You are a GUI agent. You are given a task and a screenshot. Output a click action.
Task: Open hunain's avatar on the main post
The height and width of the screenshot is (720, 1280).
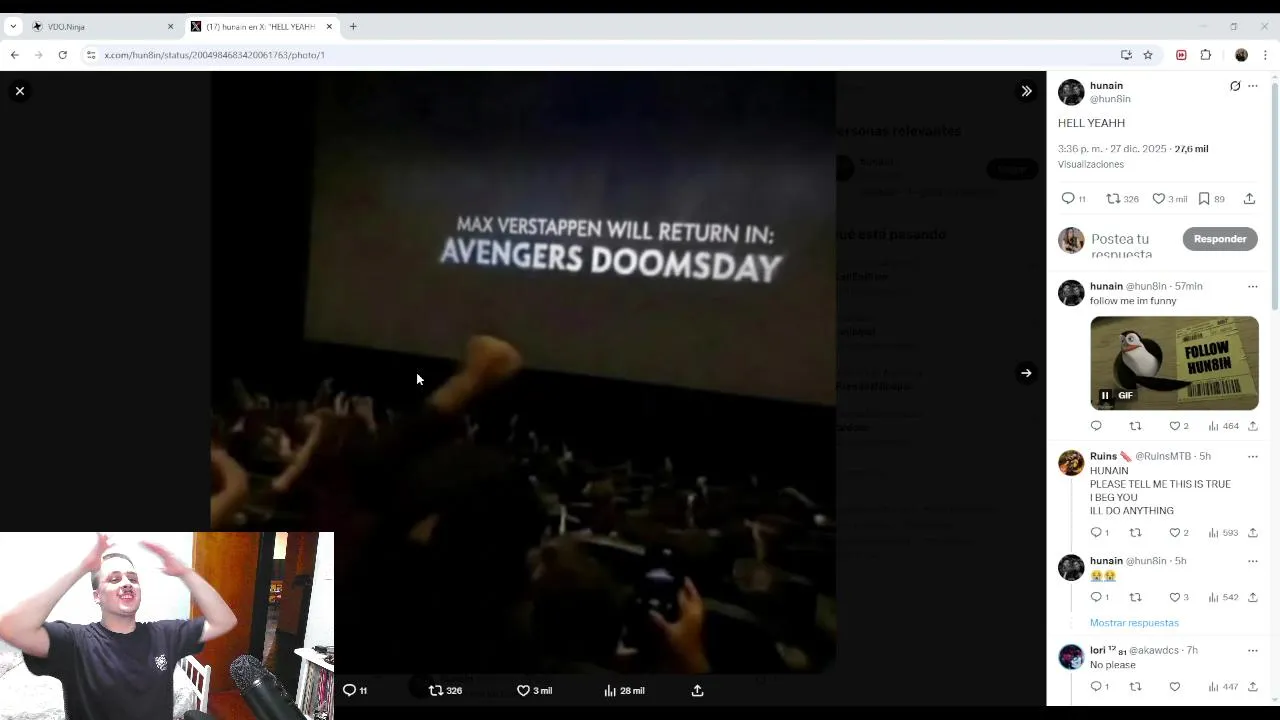pos(1071,92)
